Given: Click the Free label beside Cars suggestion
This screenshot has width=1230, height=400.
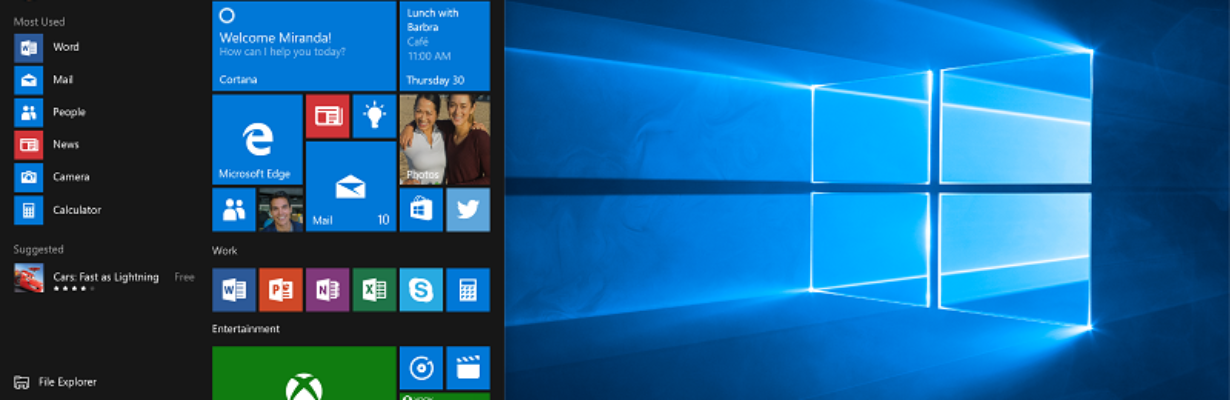Looking at the screenshot, I should point(184,277).
